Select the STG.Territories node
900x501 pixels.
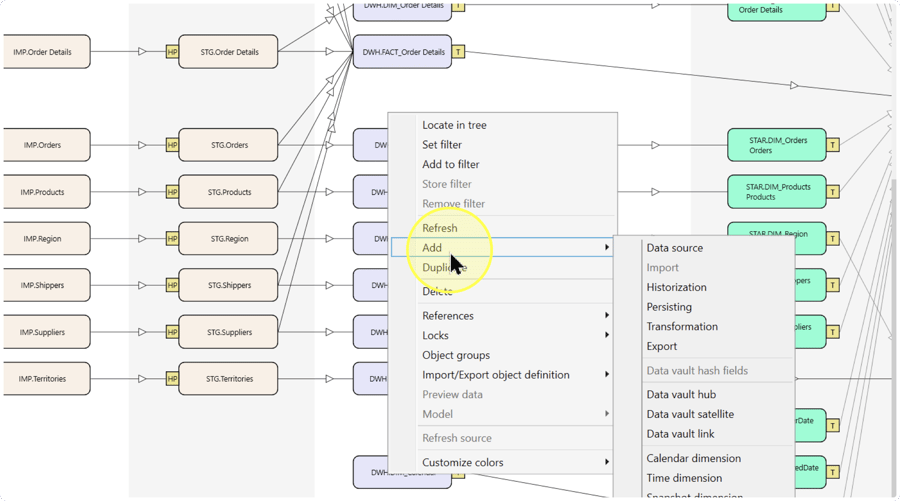pos(228,379)
